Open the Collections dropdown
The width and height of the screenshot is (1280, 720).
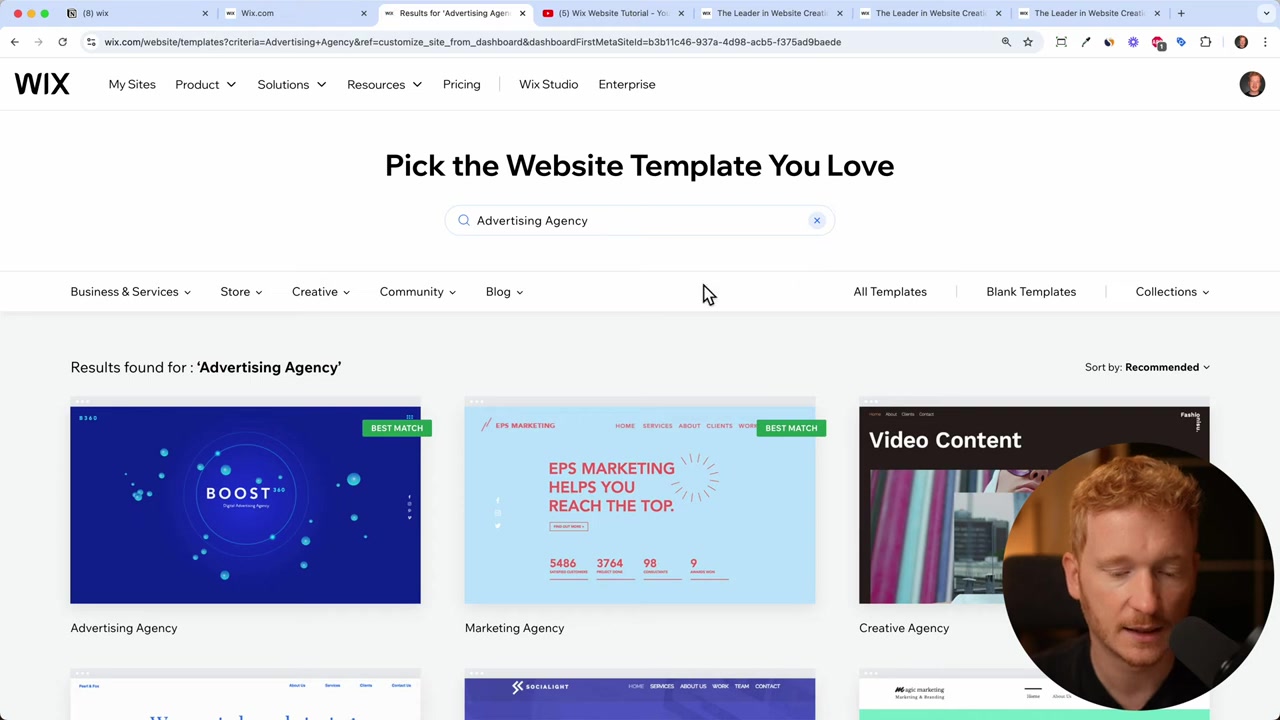(x=1172, y=292)
